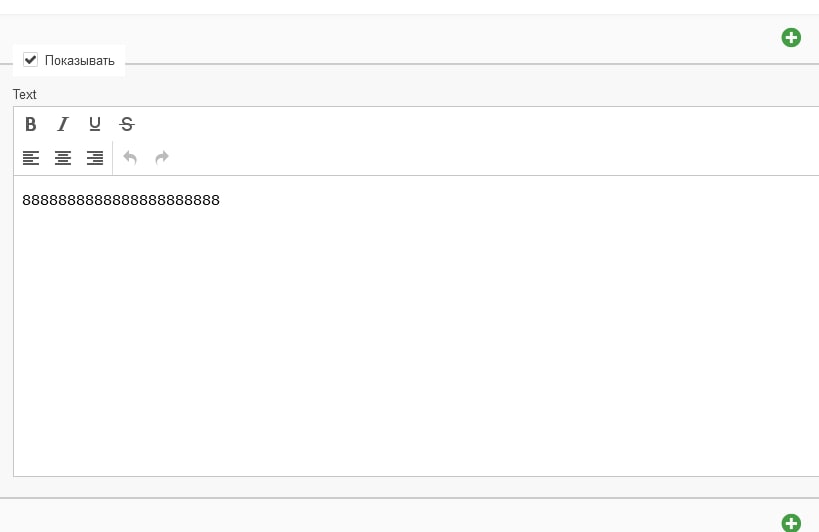
Task: Click the Показывать label text
Action: point(80,61)
